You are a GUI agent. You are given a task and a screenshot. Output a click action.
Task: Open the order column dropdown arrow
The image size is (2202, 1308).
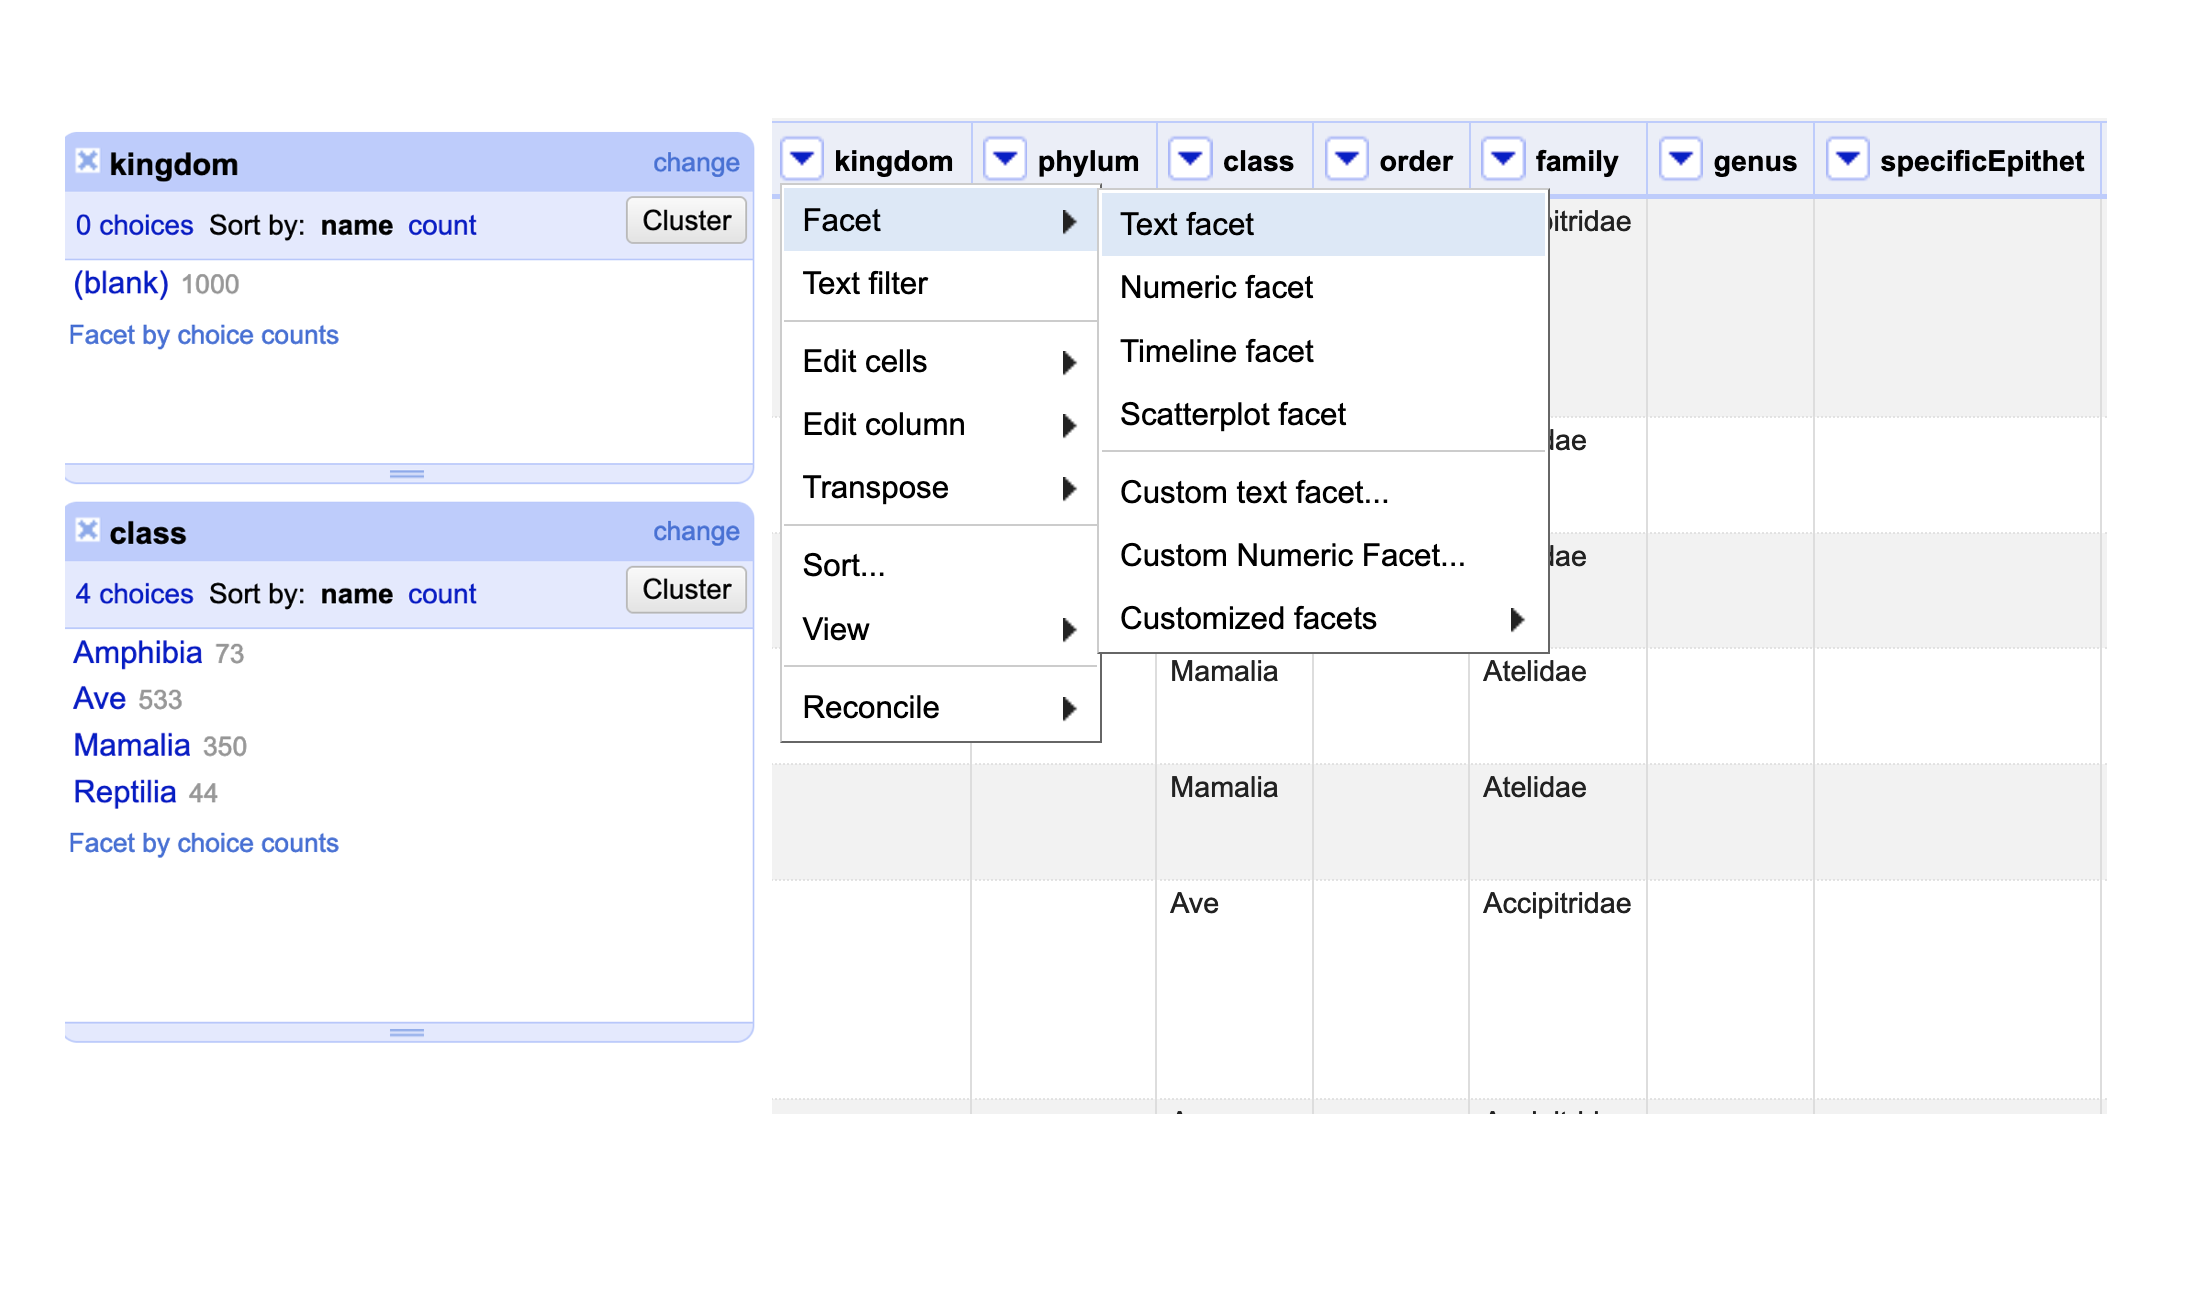[1347, 159]
